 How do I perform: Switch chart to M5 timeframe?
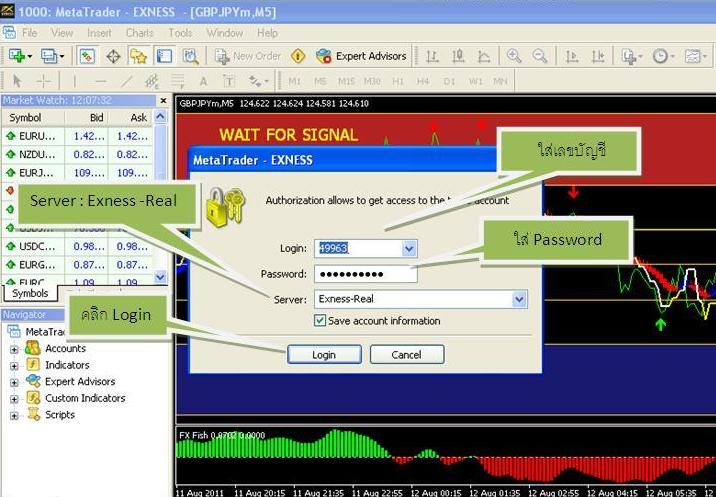320,81
